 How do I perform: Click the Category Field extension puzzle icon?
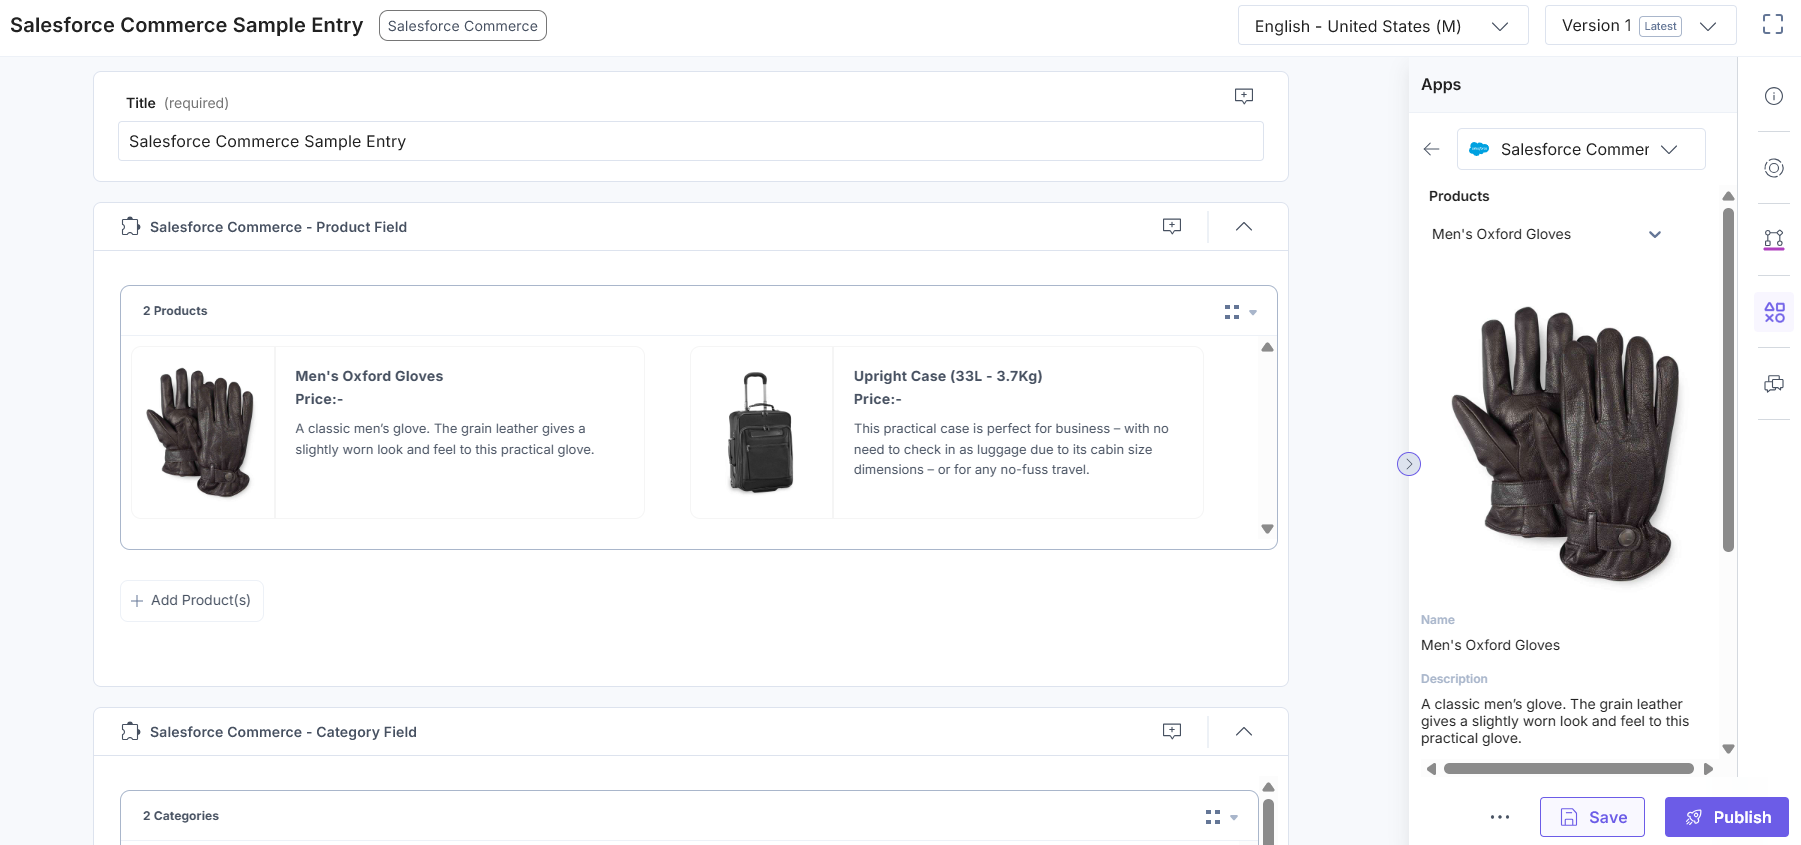130,732
